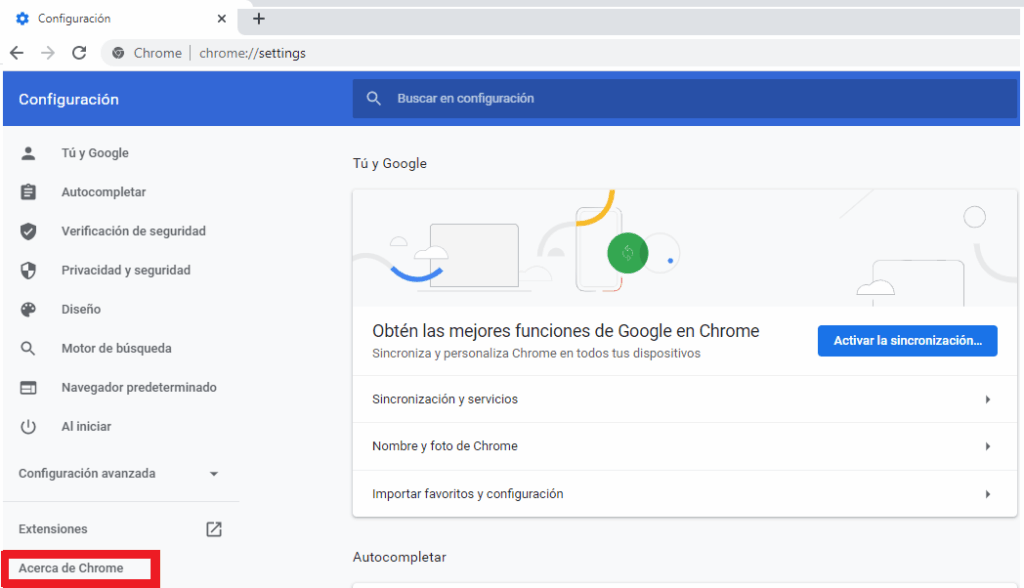The image size is (1024, 588).
Task: Click Activar la sincronización button
Action: point(907,340)
